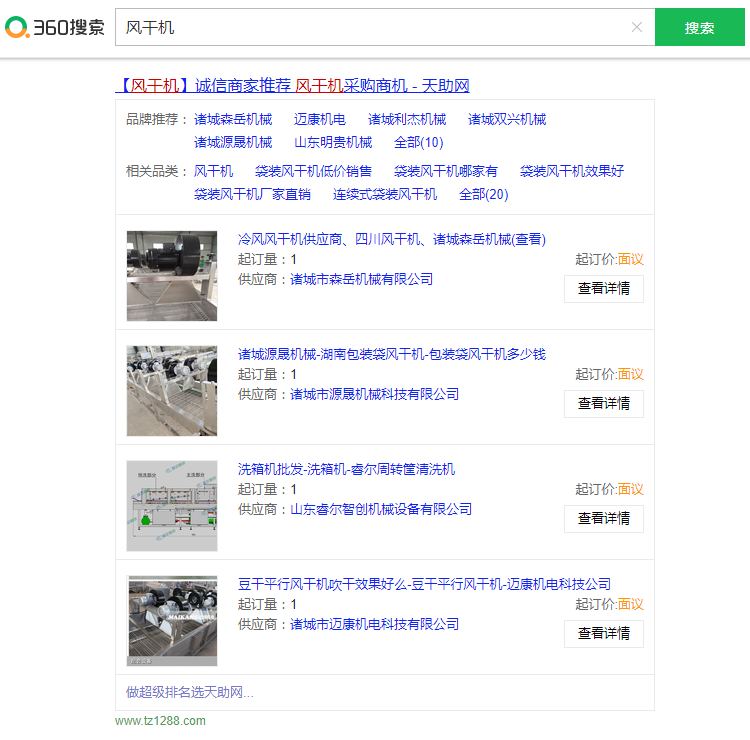Click the 360搜索 logo
This screenshot has width=750, height=740.
tap(55, 27)
